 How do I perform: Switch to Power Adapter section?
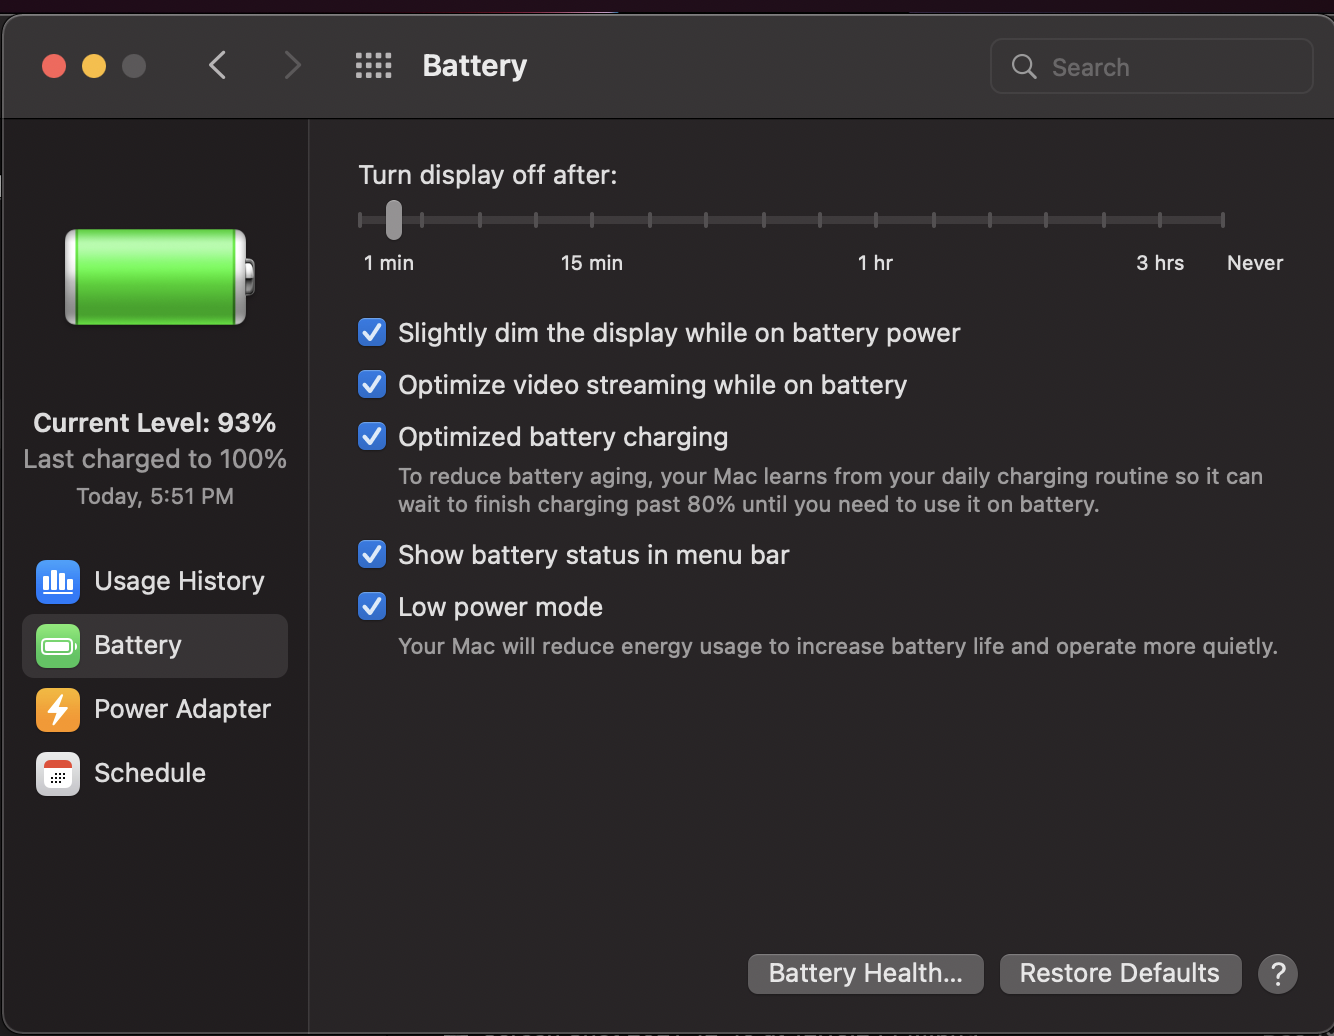(182, 709)
